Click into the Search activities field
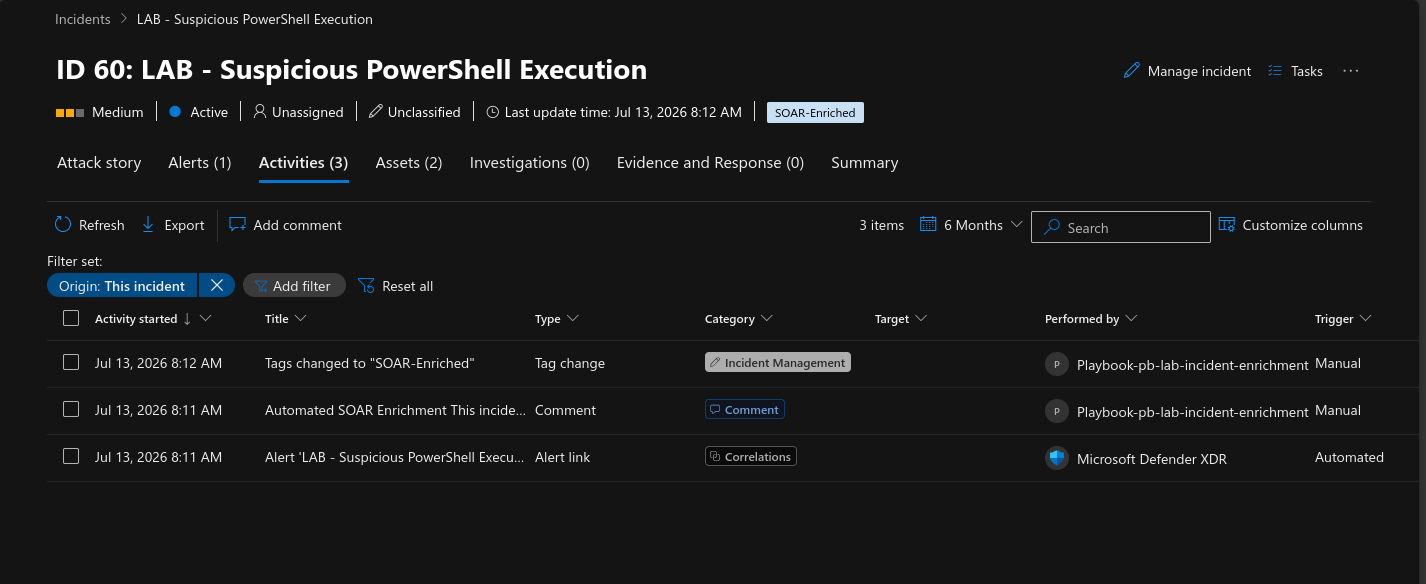Viewport: 1426px width, 584px height. click(x=1120, y=227)
